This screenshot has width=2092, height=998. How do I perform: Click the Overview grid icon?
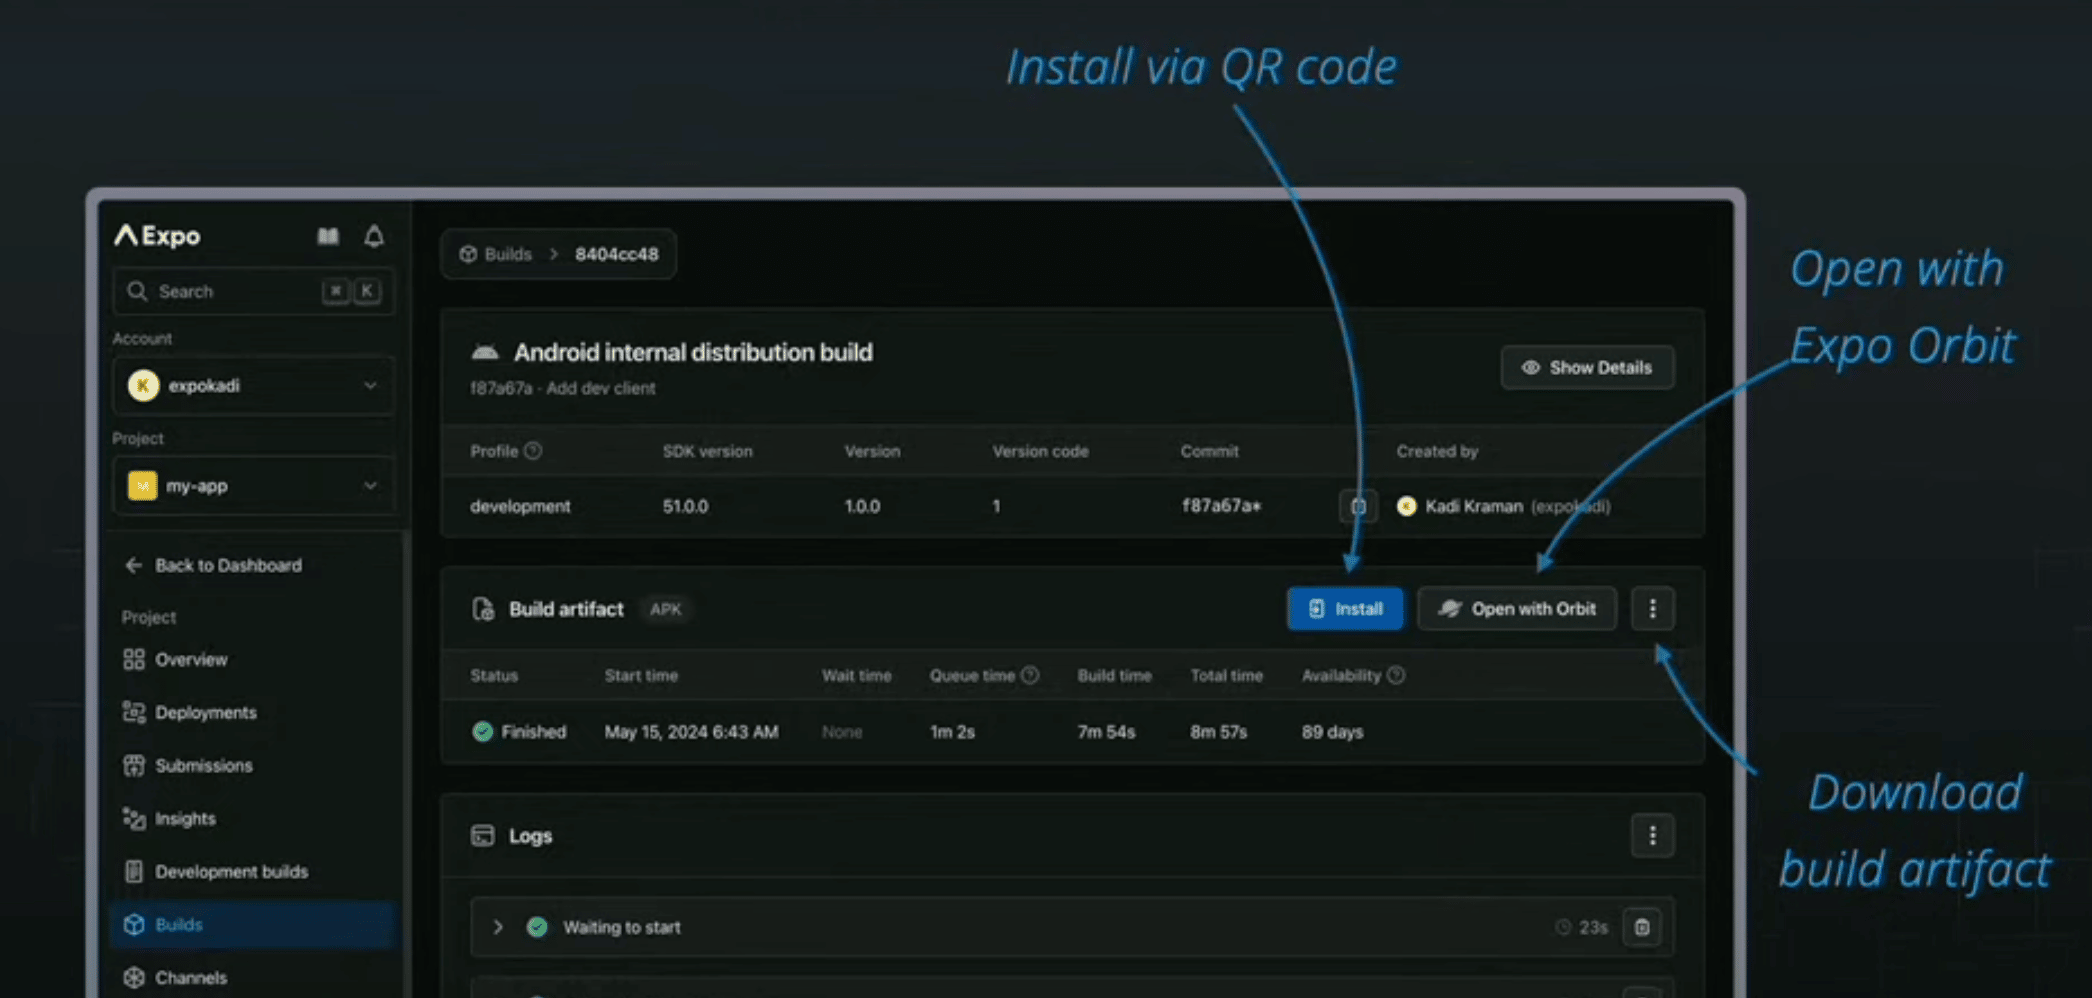tap(134, 659)
